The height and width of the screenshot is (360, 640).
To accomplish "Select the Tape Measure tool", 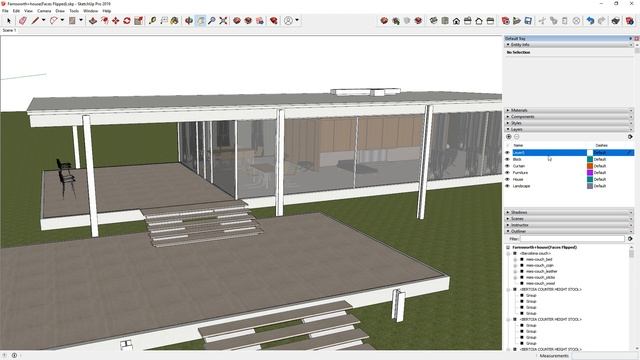I will coord(153,20).
